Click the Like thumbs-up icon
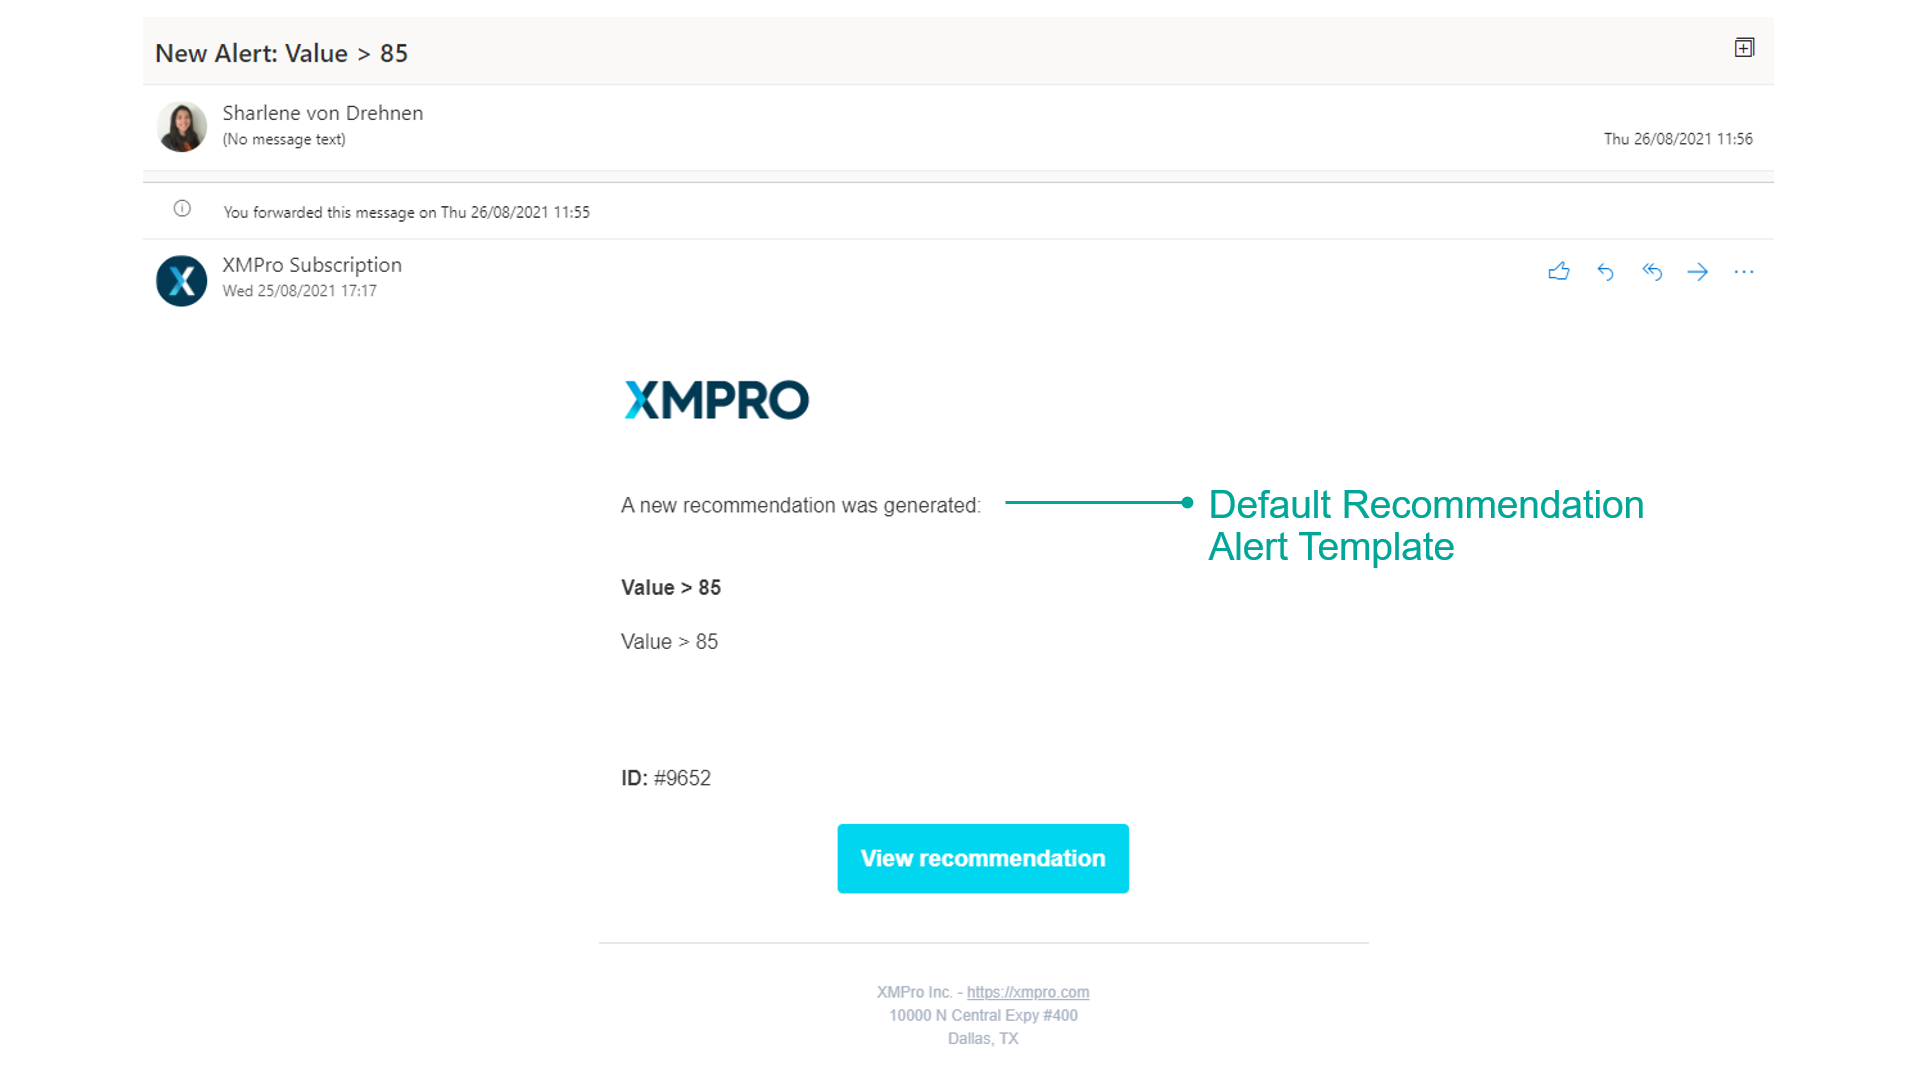Viewport: 1920px width, 1080px height. tap(1558, 272)
